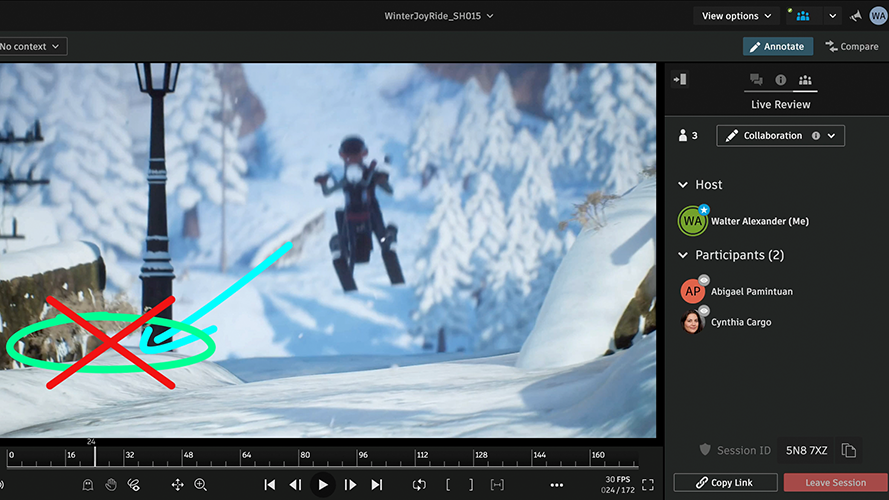
Task: Toggle loop playback
Action: tap(419, 485)
